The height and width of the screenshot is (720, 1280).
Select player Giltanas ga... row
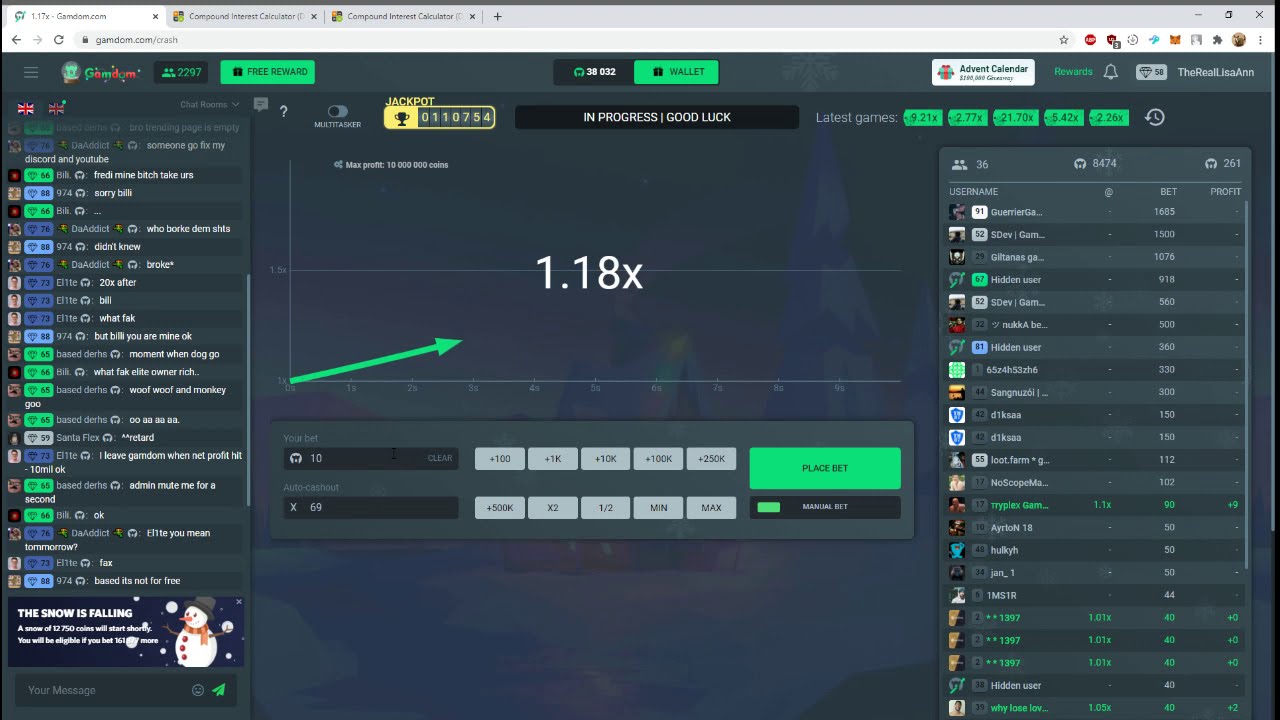1095,257
